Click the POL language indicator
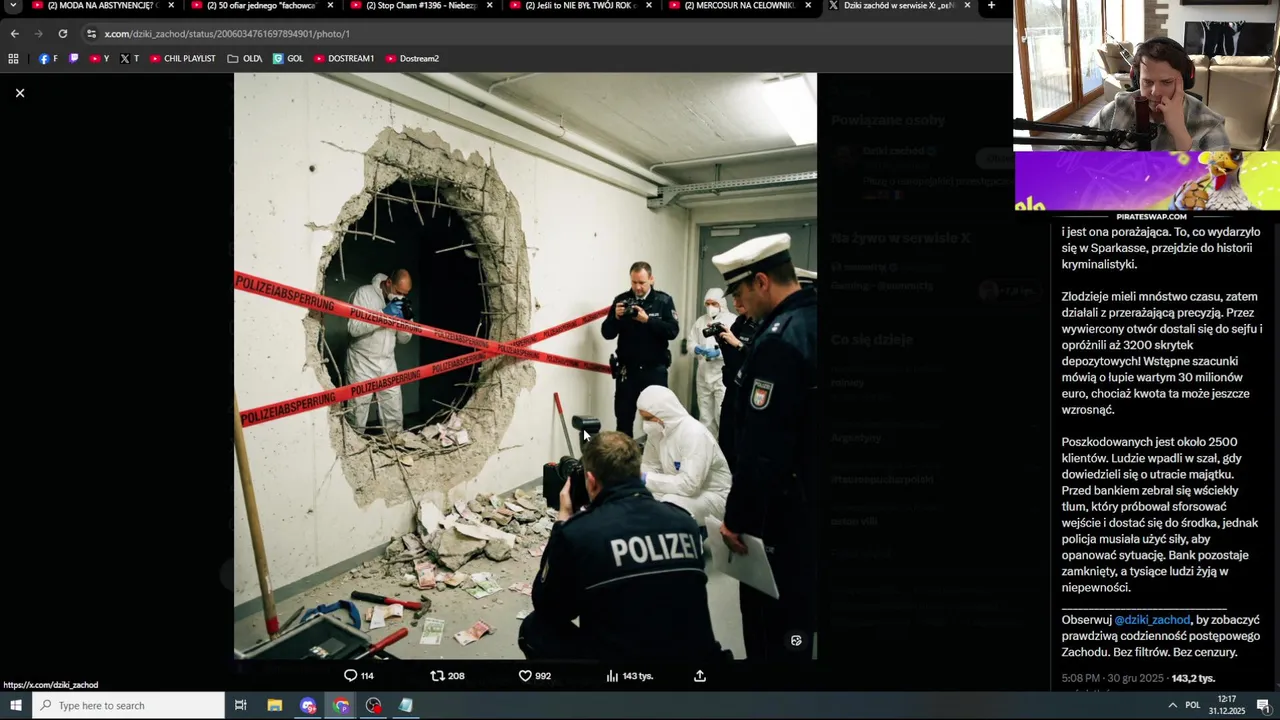This screenshot has height=720, width=1280. [x=1193, y=706]
